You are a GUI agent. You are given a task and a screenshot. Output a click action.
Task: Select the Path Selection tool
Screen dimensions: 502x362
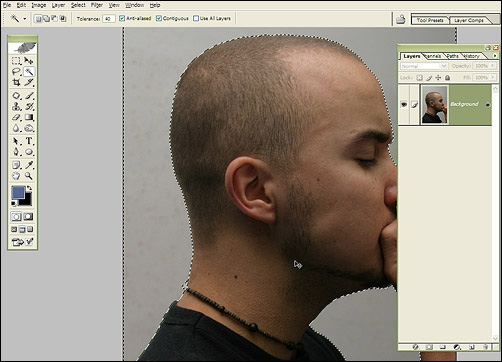[x=16, y=141]
